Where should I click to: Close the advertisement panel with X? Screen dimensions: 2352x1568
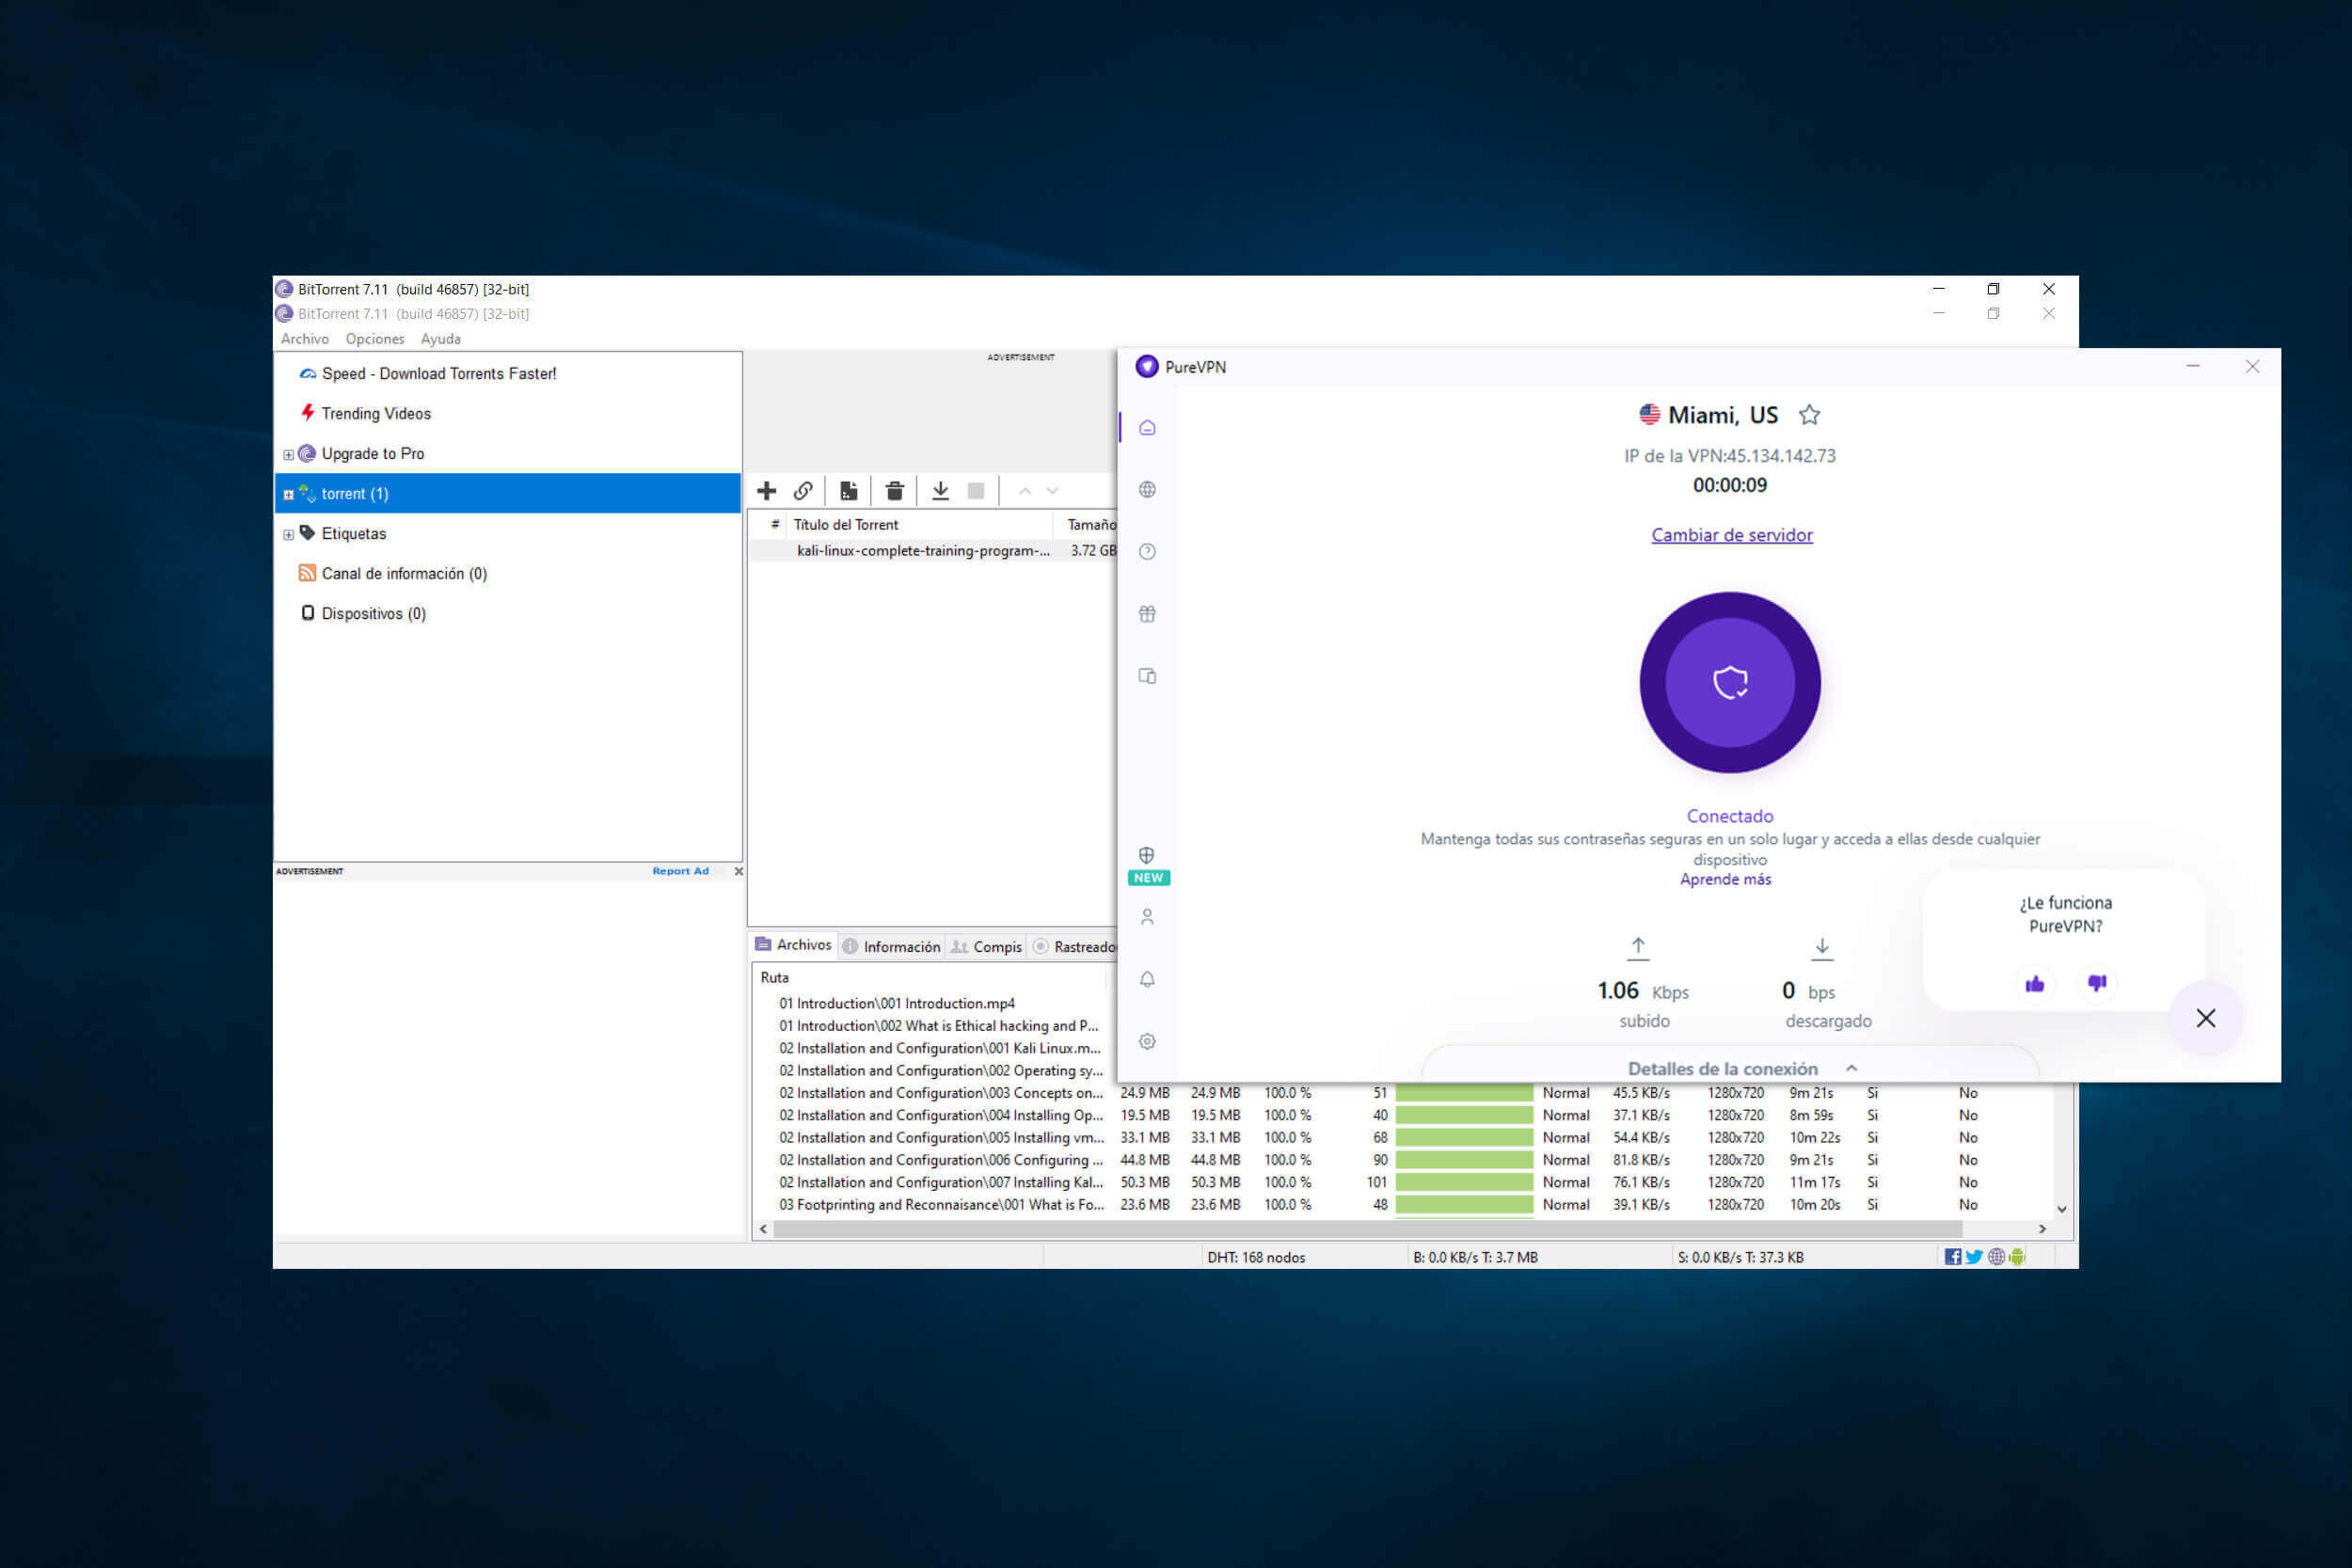pos(739,871)
